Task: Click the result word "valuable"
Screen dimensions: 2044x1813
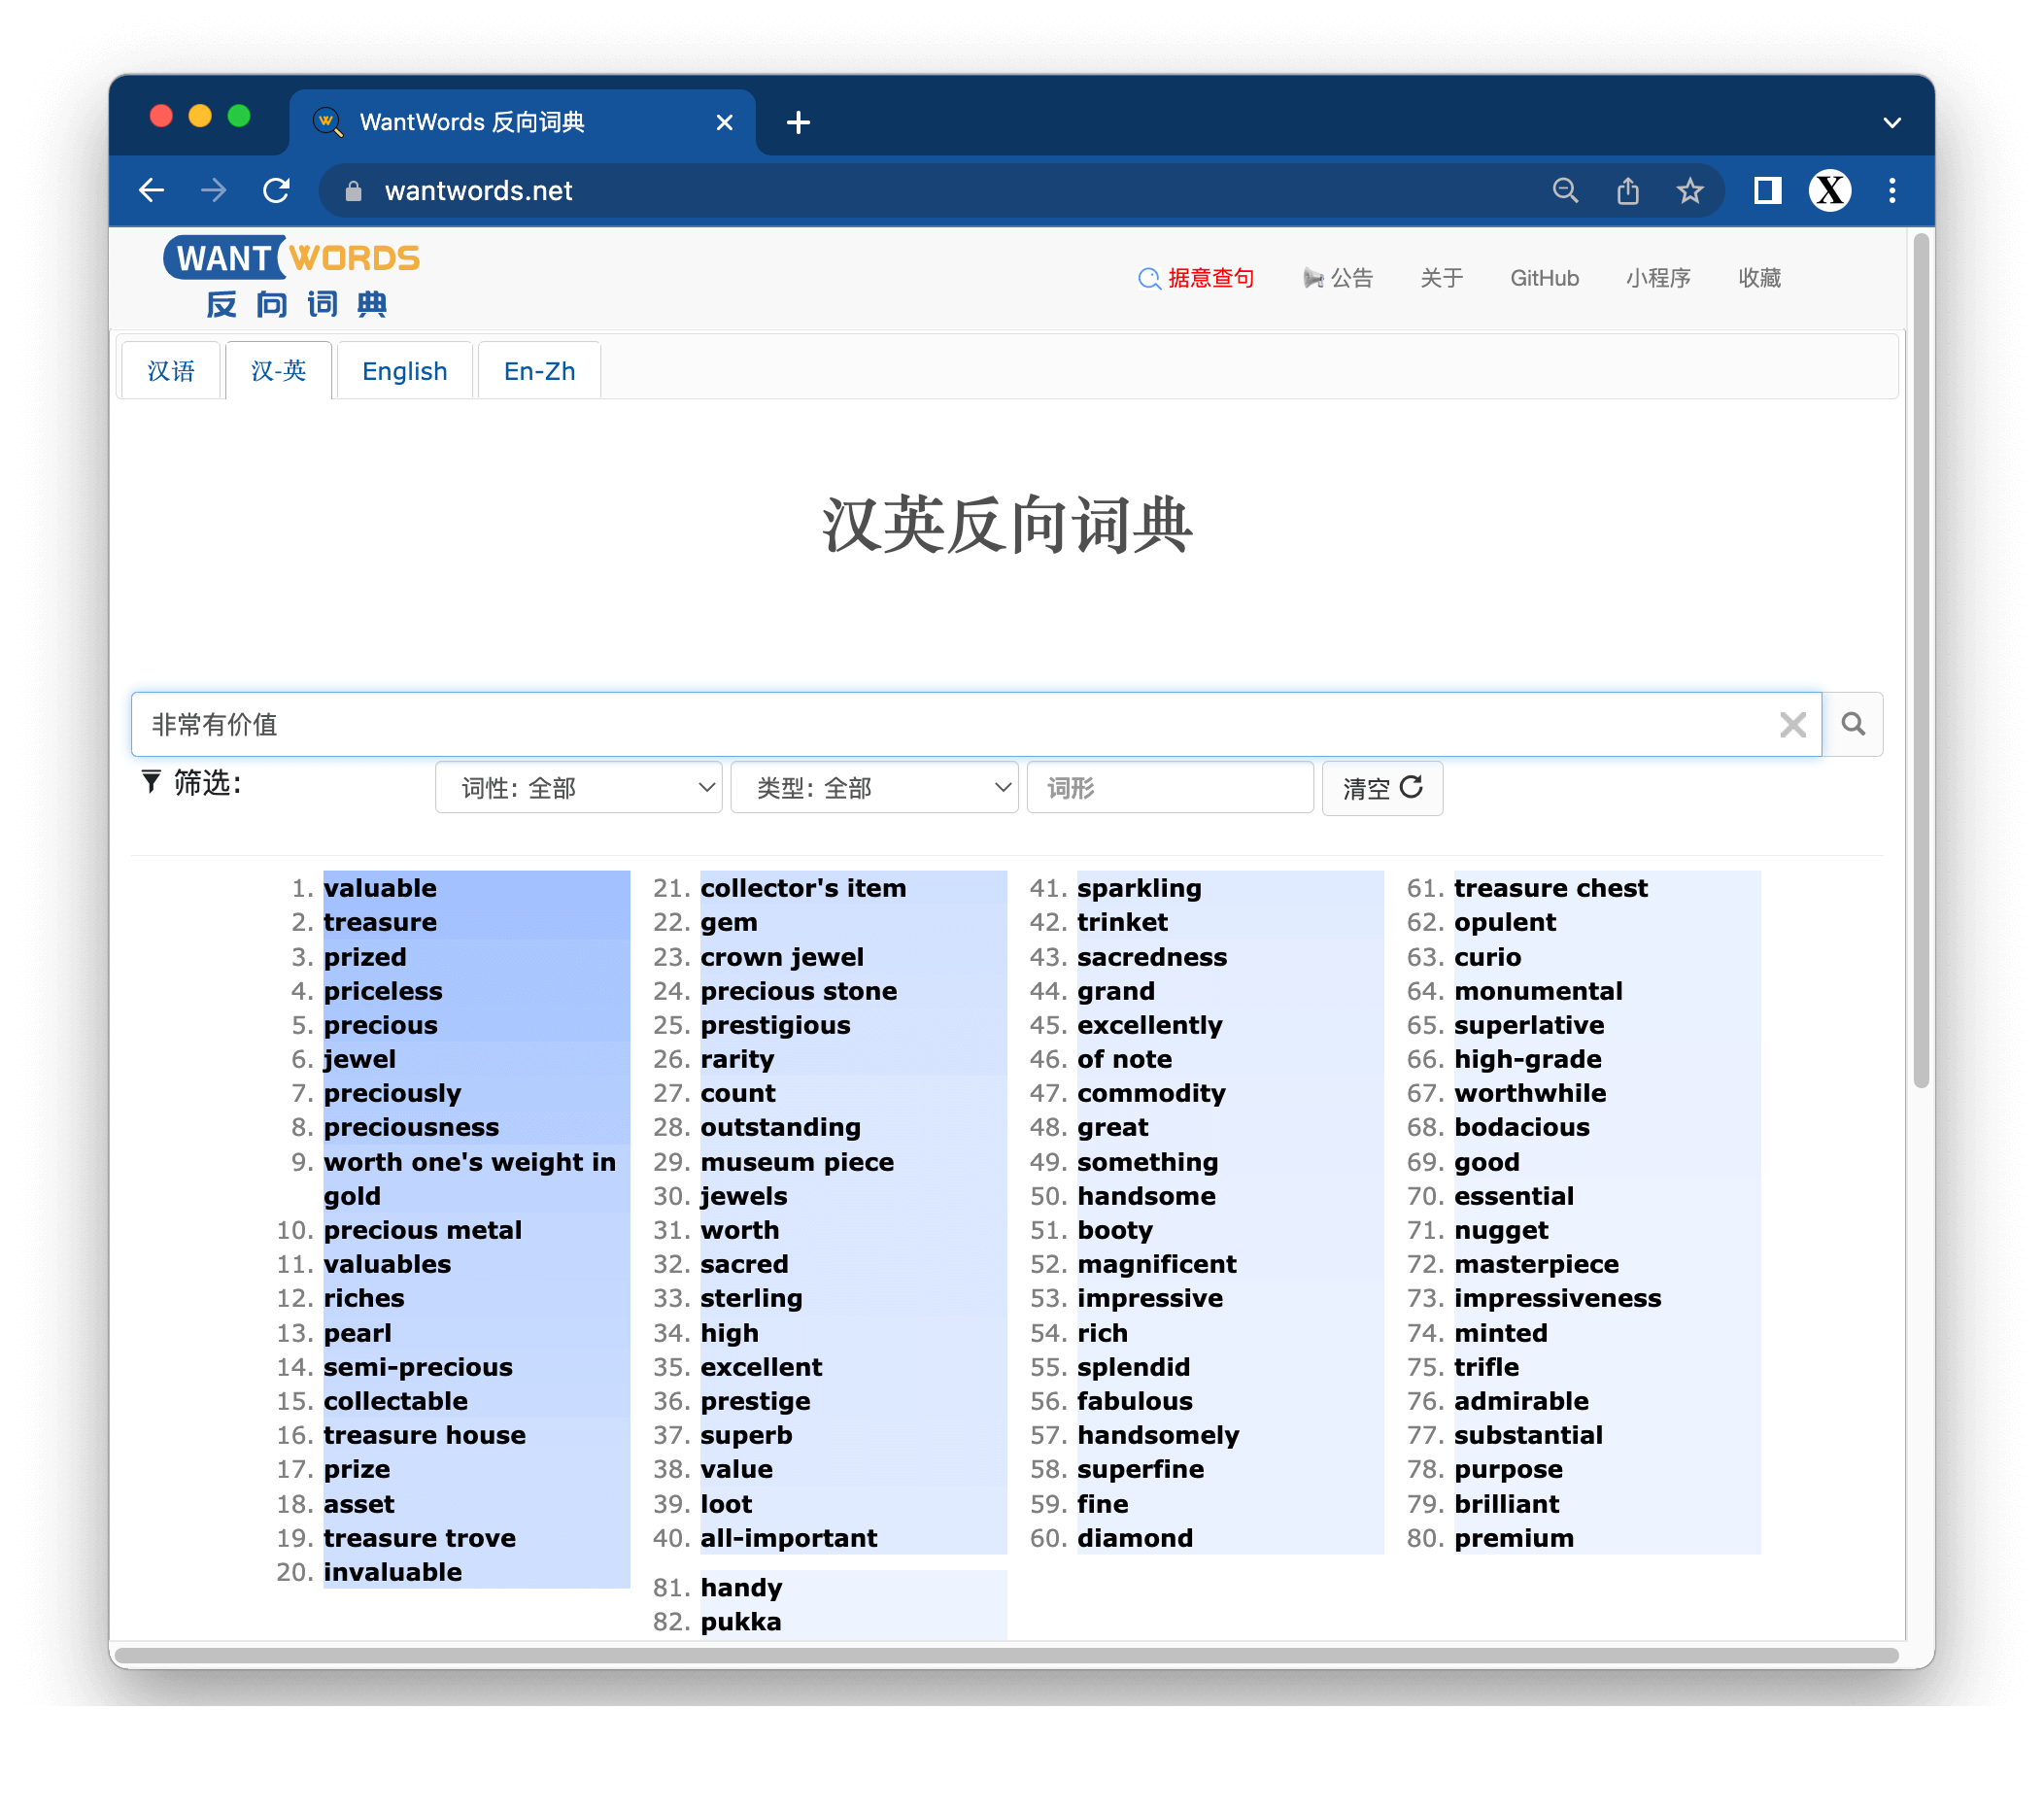Action: tap(380, 888)
